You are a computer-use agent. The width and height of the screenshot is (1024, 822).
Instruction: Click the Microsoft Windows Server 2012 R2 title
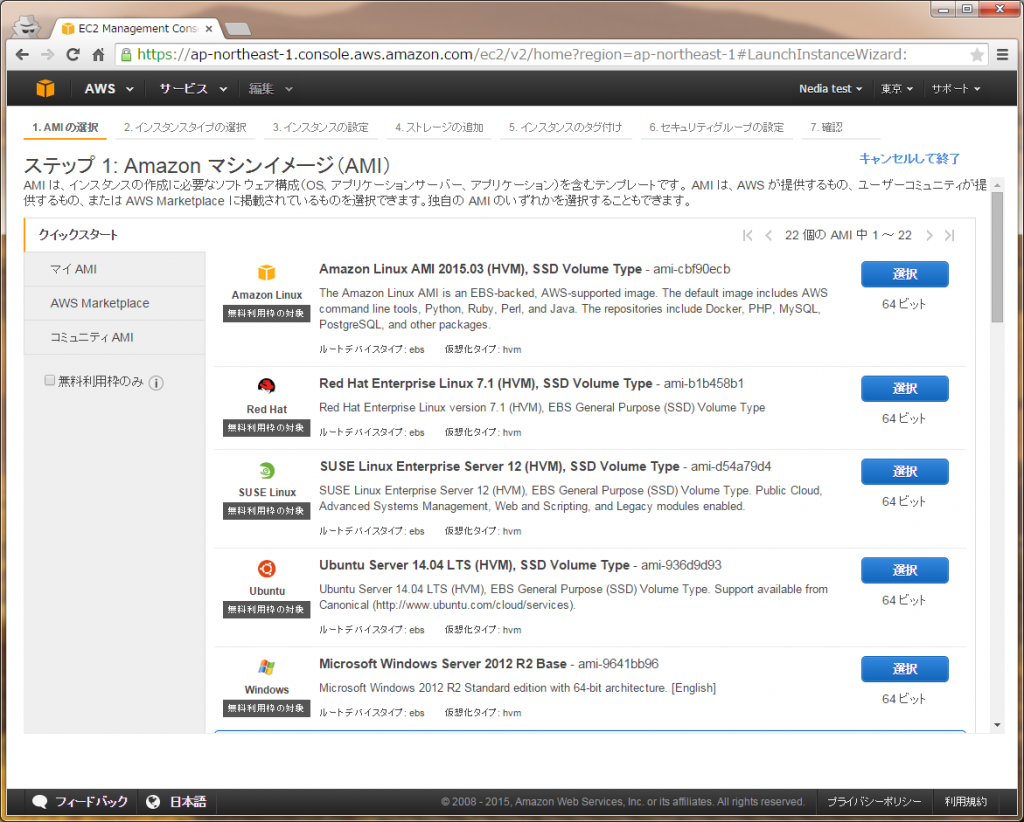[x=443, y=663]
